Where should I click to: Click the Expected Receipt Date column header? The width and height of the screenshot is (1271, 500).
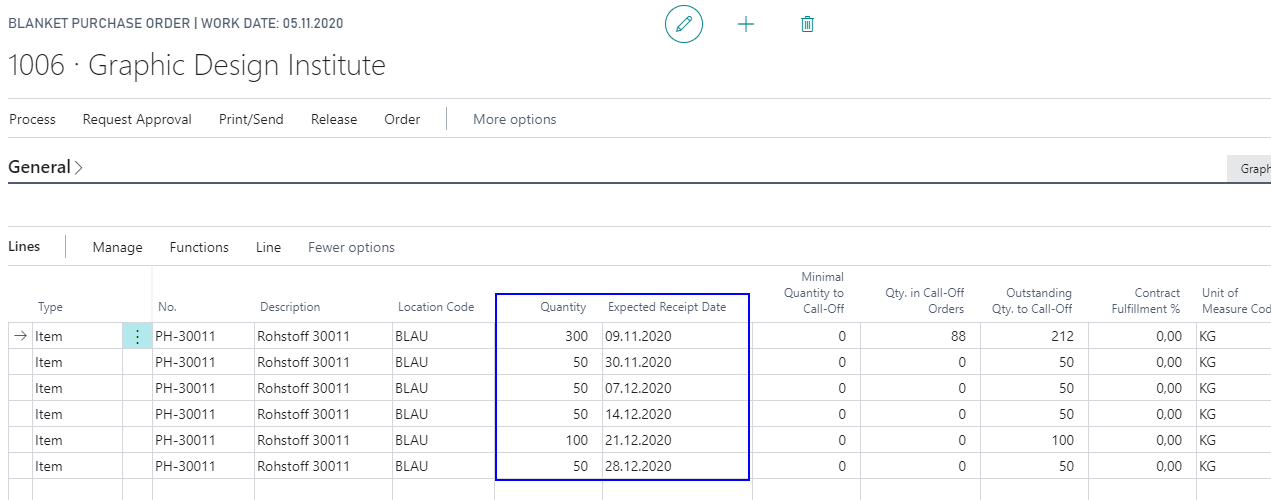pos(667,307)
